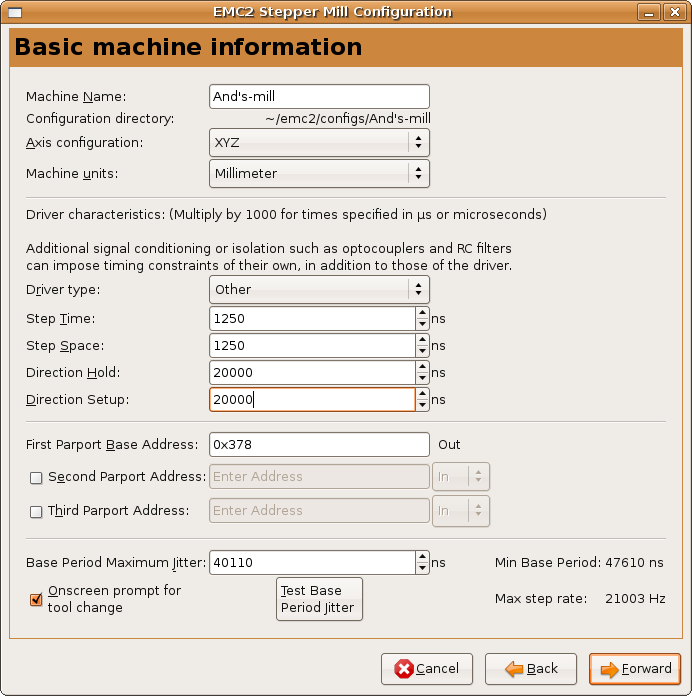The height and width of the screenshot is (696, 692).
Task: Increase Maximum Jitter with up arrow
Action: pyautogui.click(x=422, y=557)
